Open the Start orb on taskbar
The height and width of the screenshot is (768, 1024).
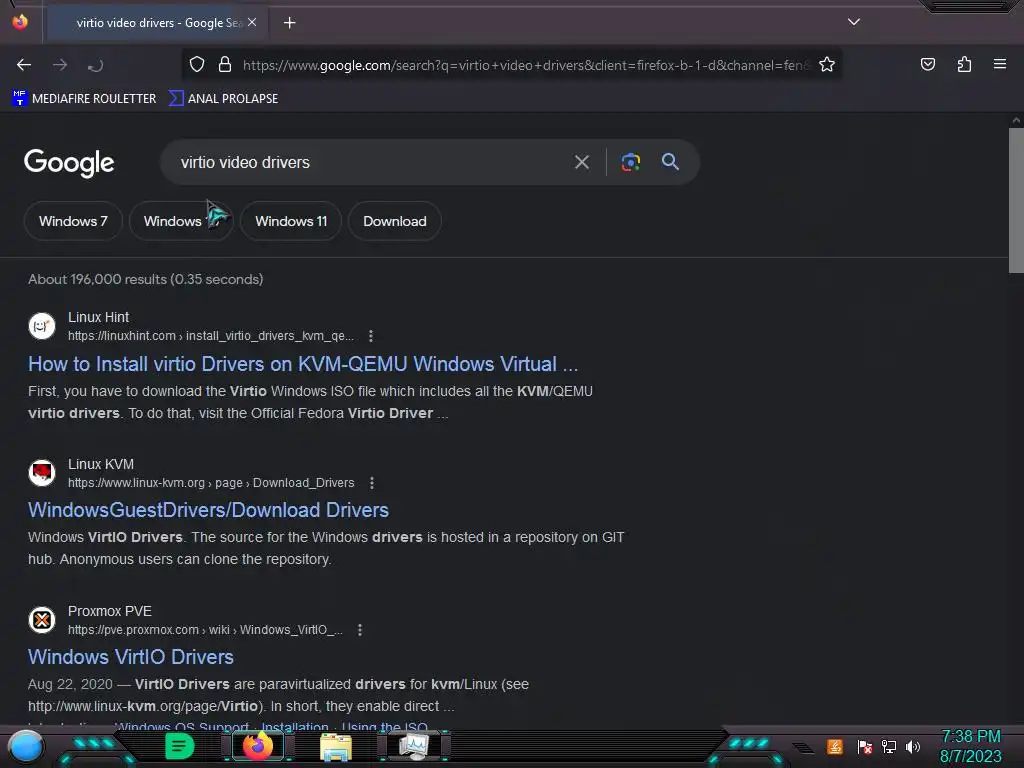pos(26,746)
